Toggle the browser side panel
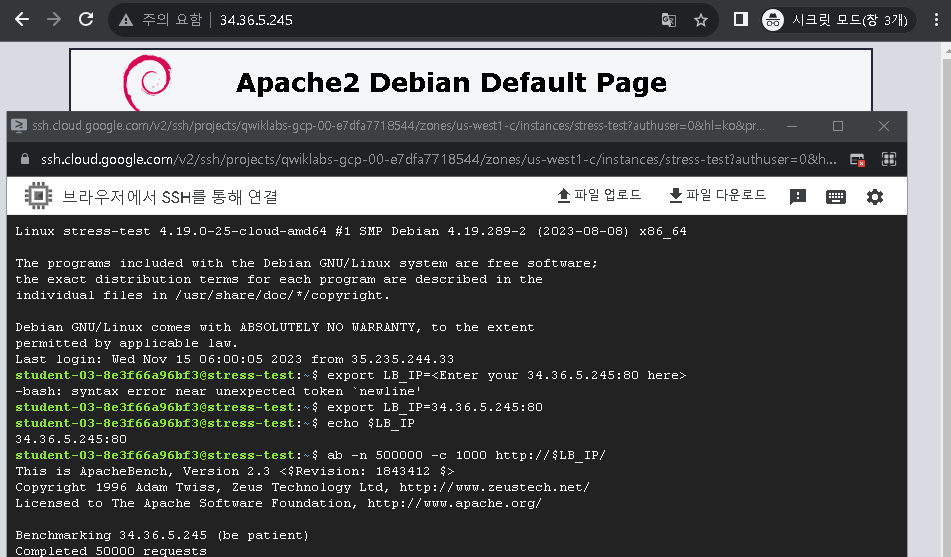This screenshot has width=951, height=557. [740, 19]
